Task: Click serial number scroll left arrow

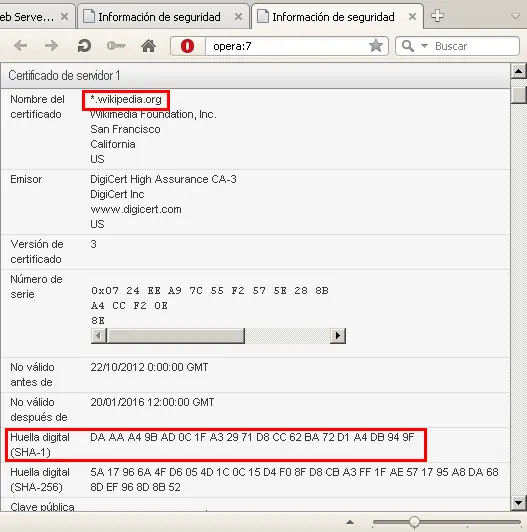Action: click(x=99, y=336)
